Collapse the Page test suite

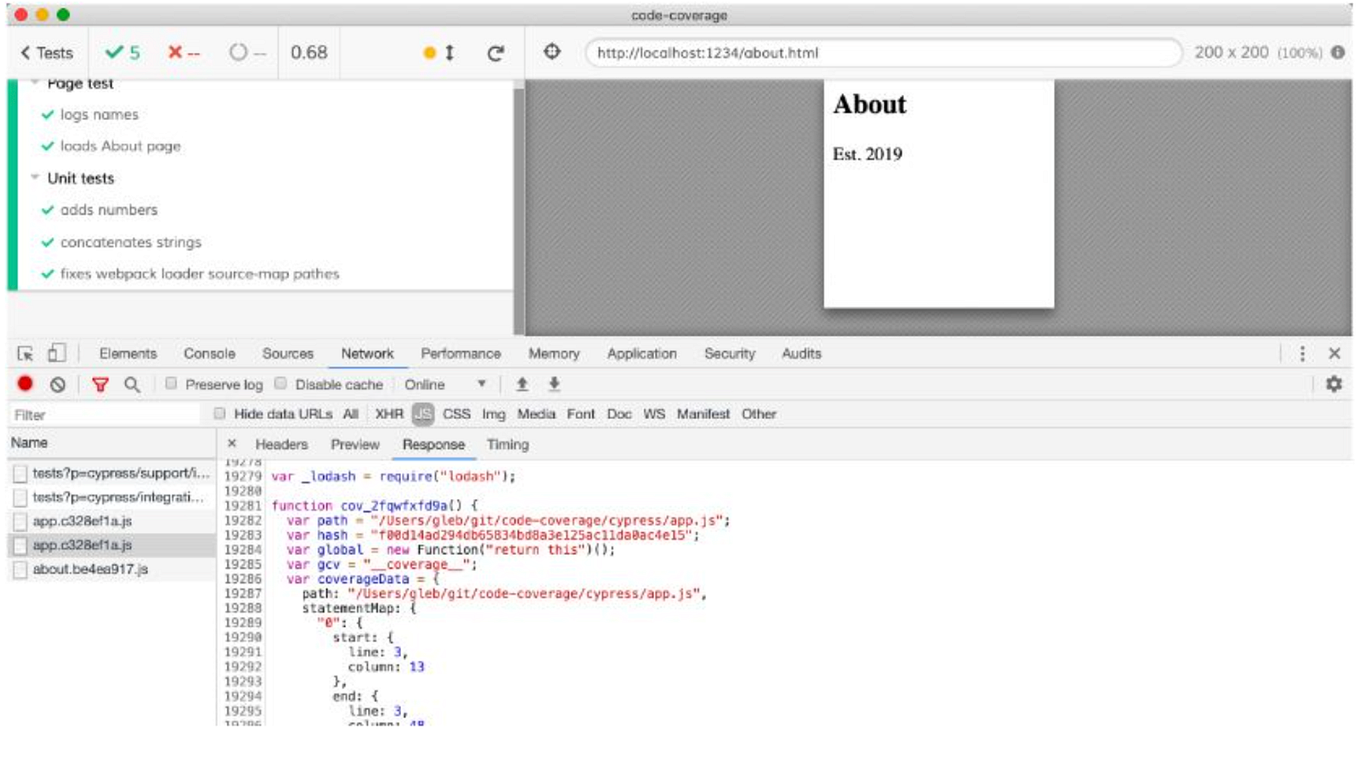point(36,84)
